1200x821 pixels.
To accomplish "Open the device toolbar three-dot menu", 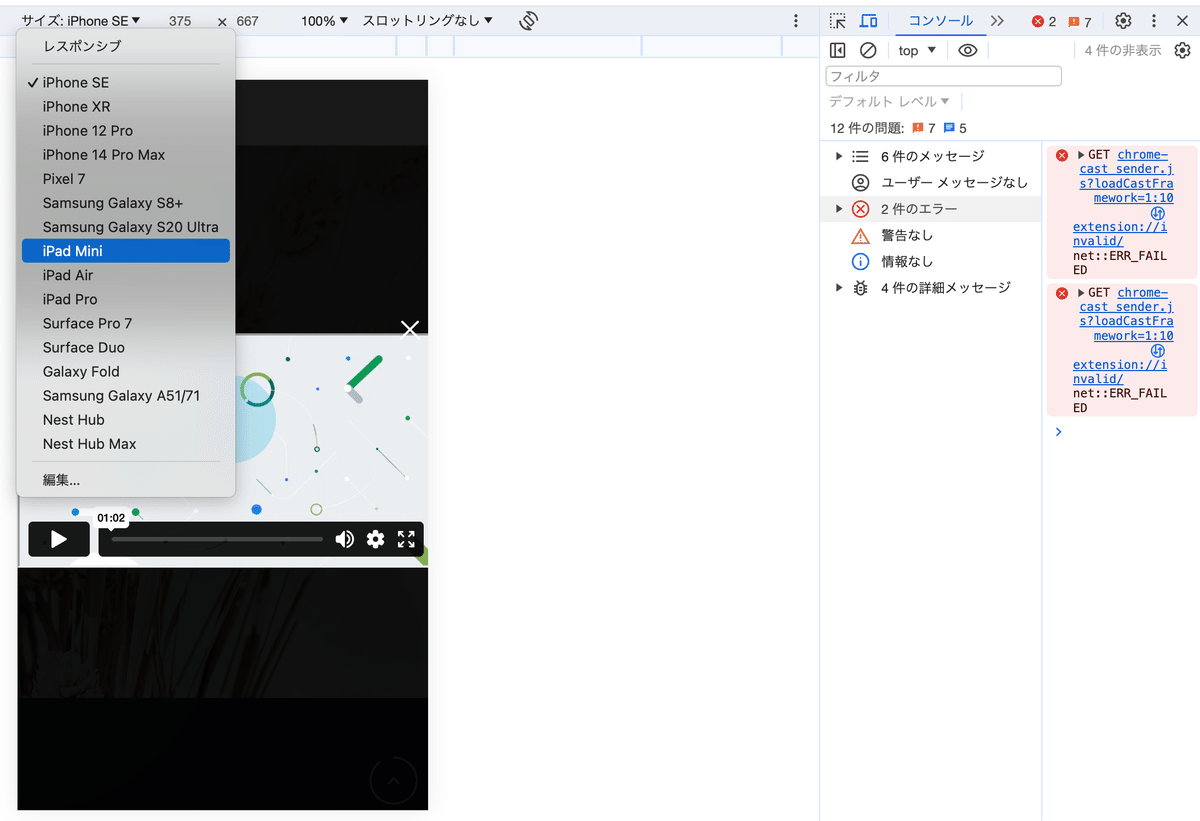I will tap(796, 21).
